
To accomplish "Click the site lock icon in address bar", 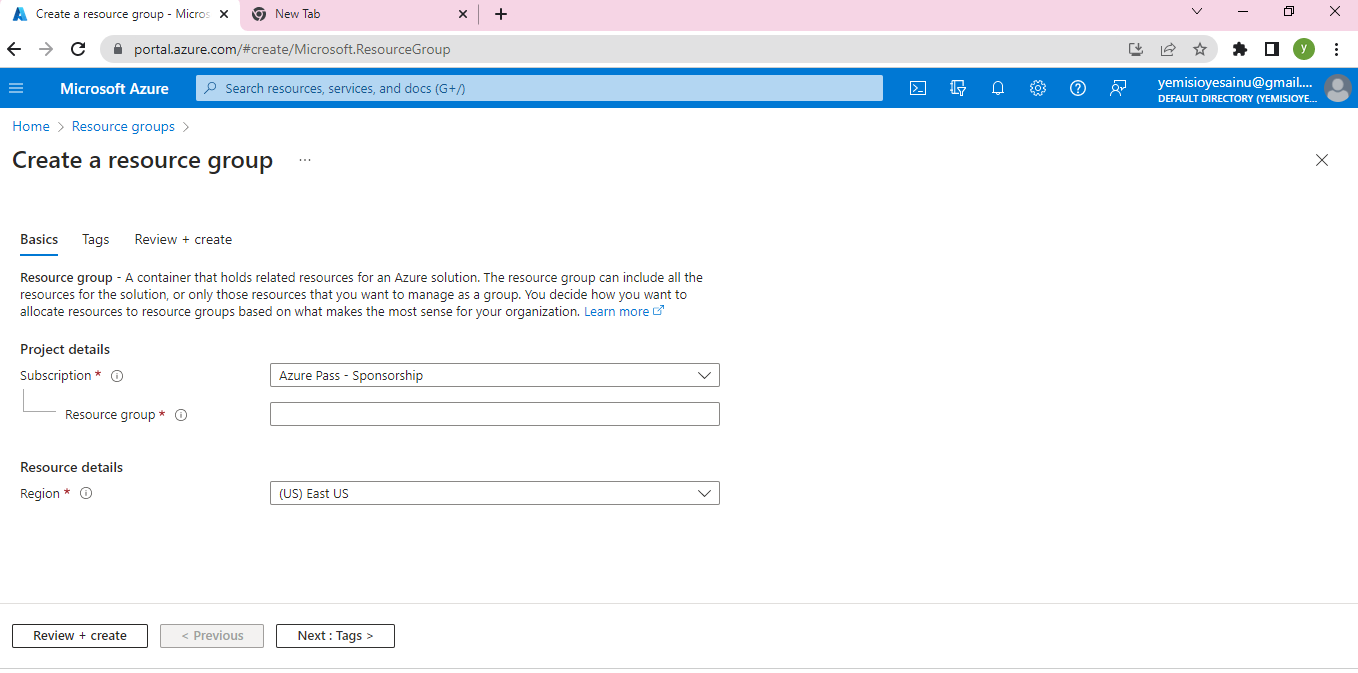I will tap(118, 49).
